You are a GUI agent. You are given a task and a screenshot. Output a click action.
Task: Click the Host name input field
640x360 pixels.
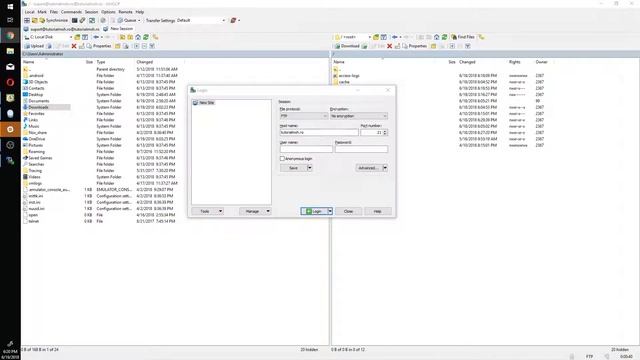coord(319,132)
